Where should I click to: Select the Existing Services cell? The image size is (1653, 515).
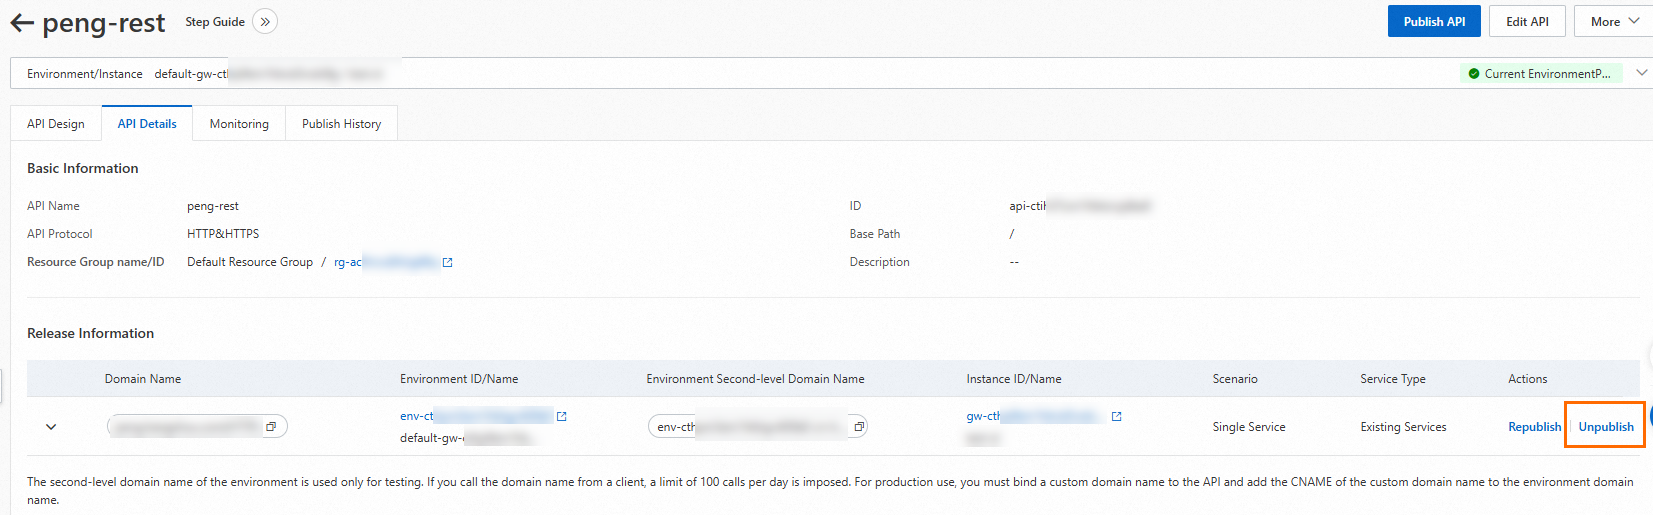pyautogui.click(x=1403, y=427)
